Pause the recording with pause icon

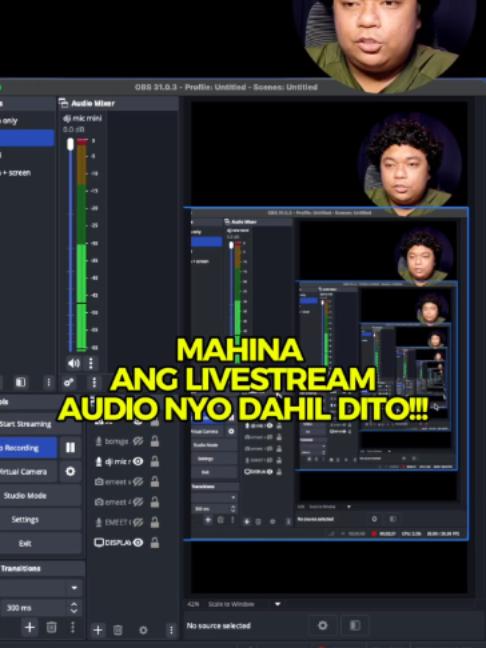tap(70, 448)
